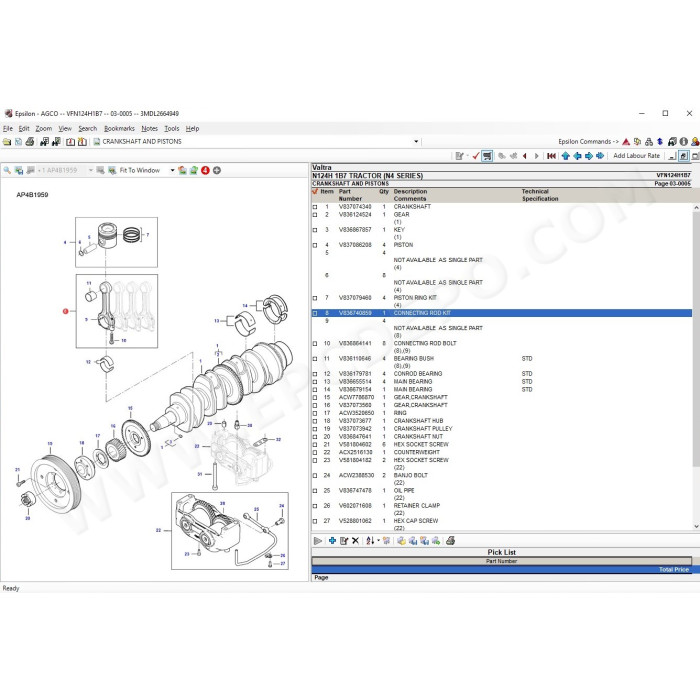Click the pick list edit note icon
700x700 pixels.
click(344, 541)
